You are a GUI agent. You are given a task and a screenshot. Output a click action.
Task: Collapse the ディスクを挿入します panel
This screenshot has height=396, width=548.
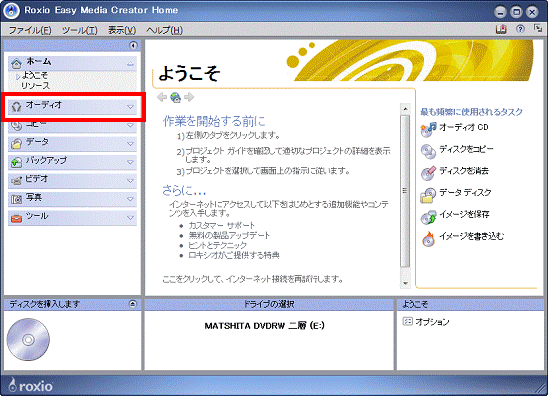pyautogui.click(x=132, y=303)
